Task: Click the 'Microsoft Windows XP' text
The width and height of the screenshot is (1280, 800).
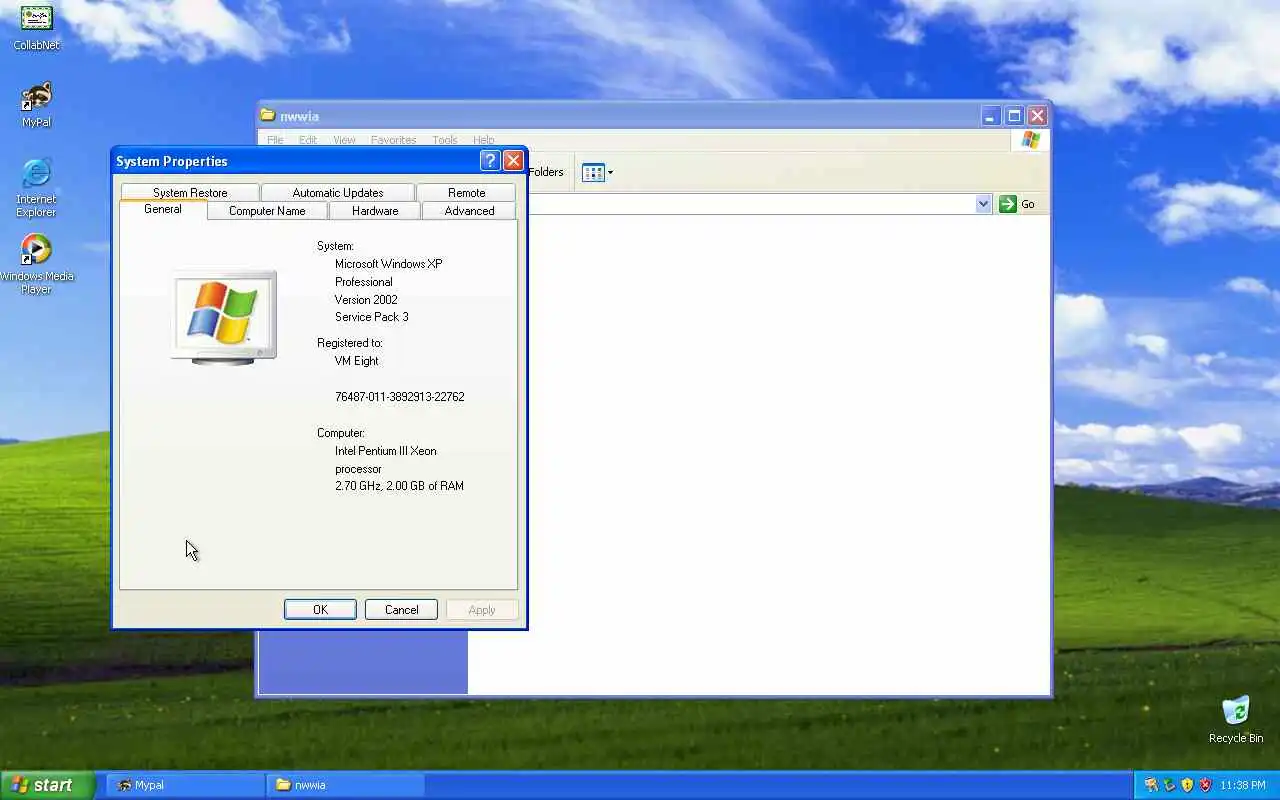Action: (x=388, y=264)
